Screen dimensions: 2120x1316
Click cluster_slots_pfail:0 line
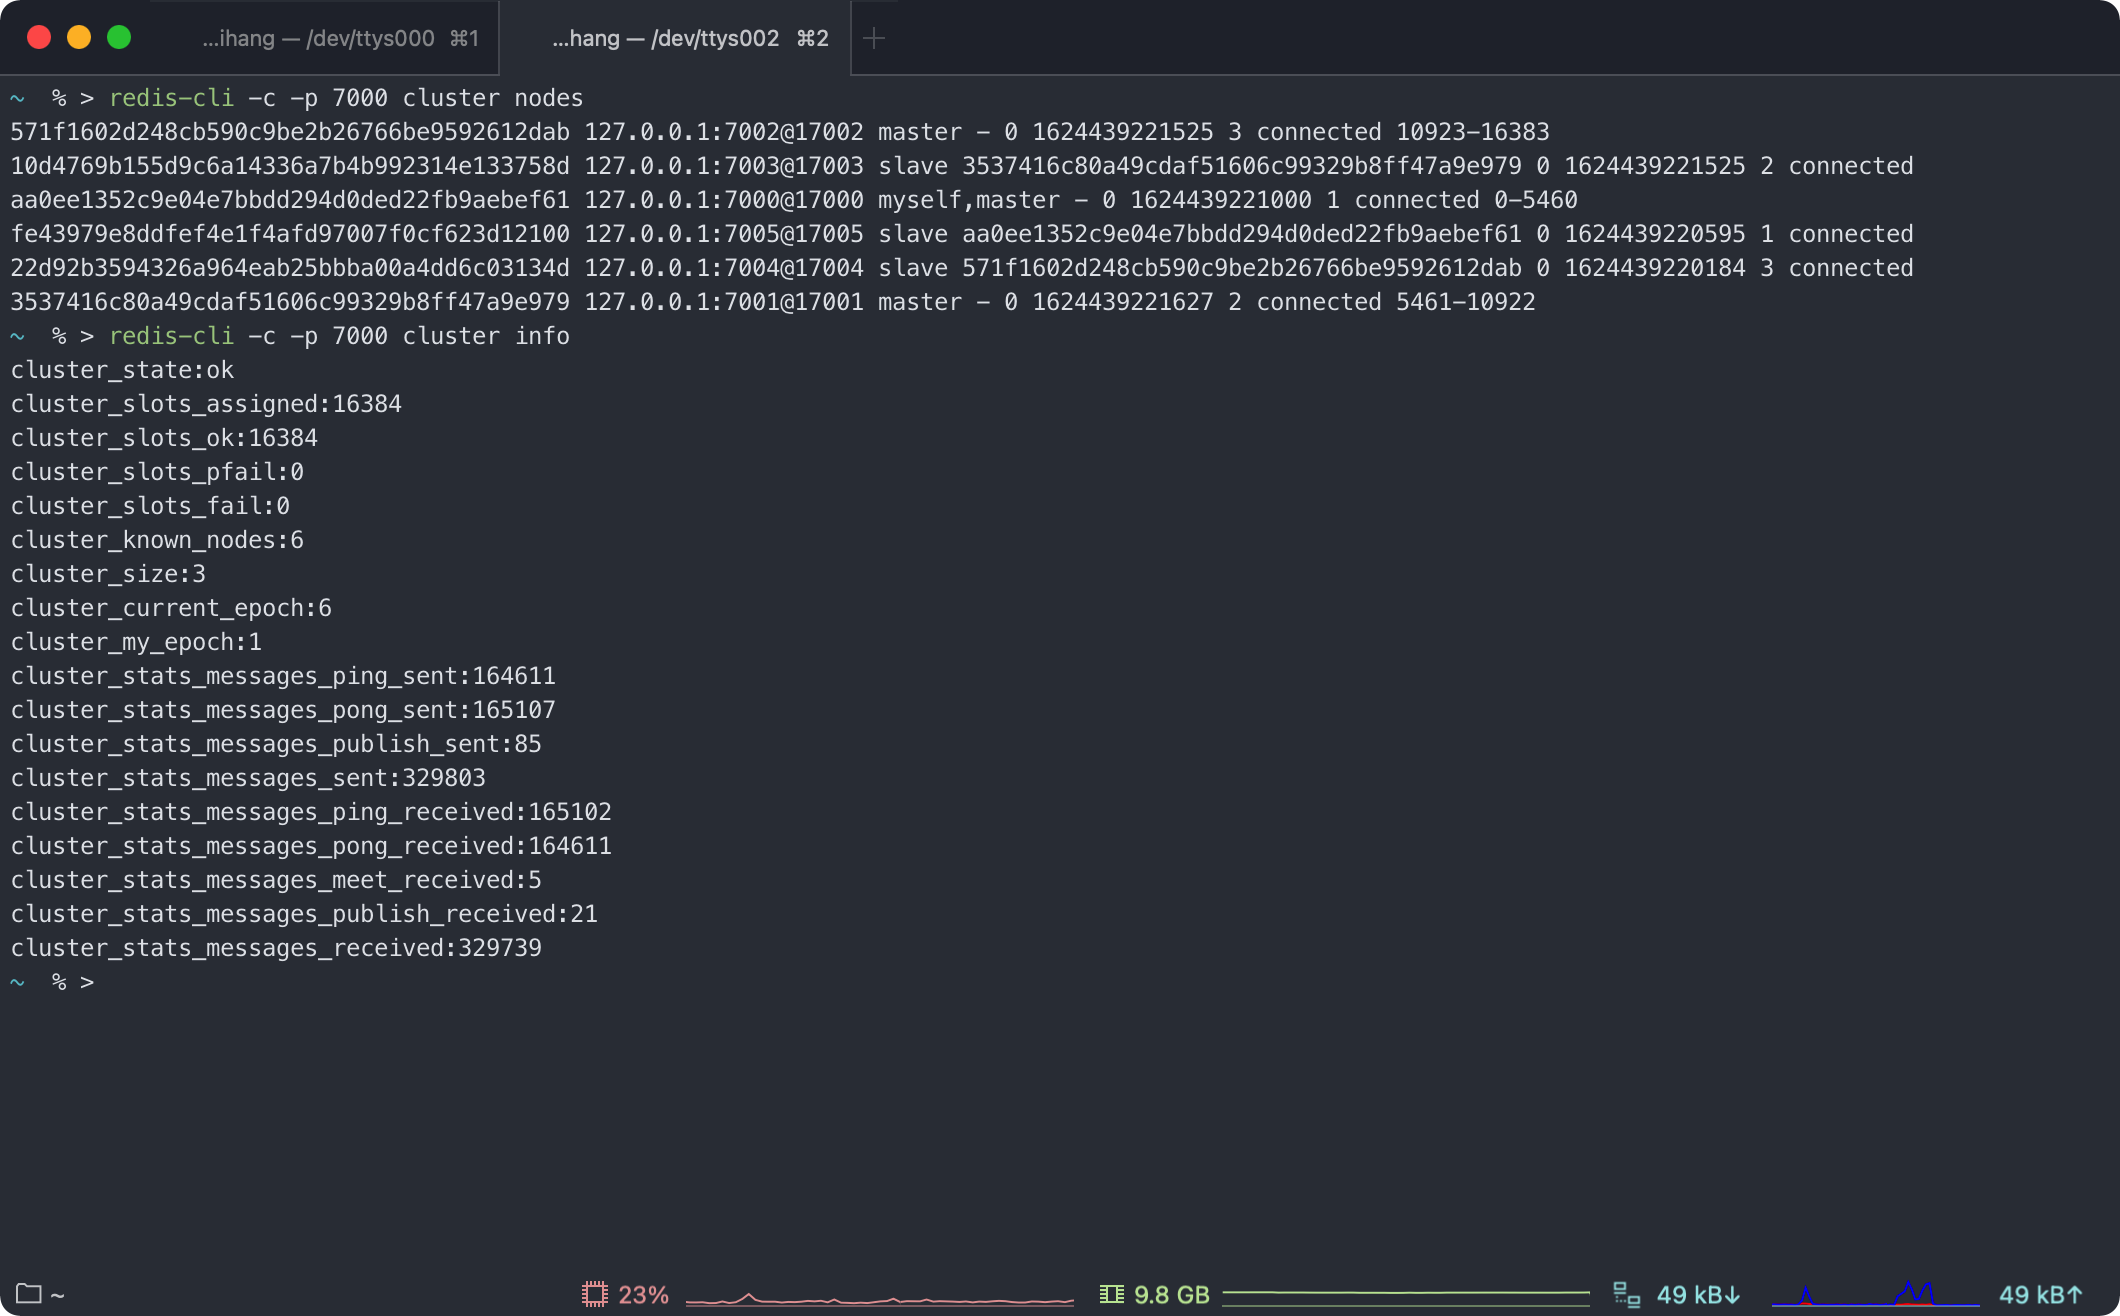[157, 472]
